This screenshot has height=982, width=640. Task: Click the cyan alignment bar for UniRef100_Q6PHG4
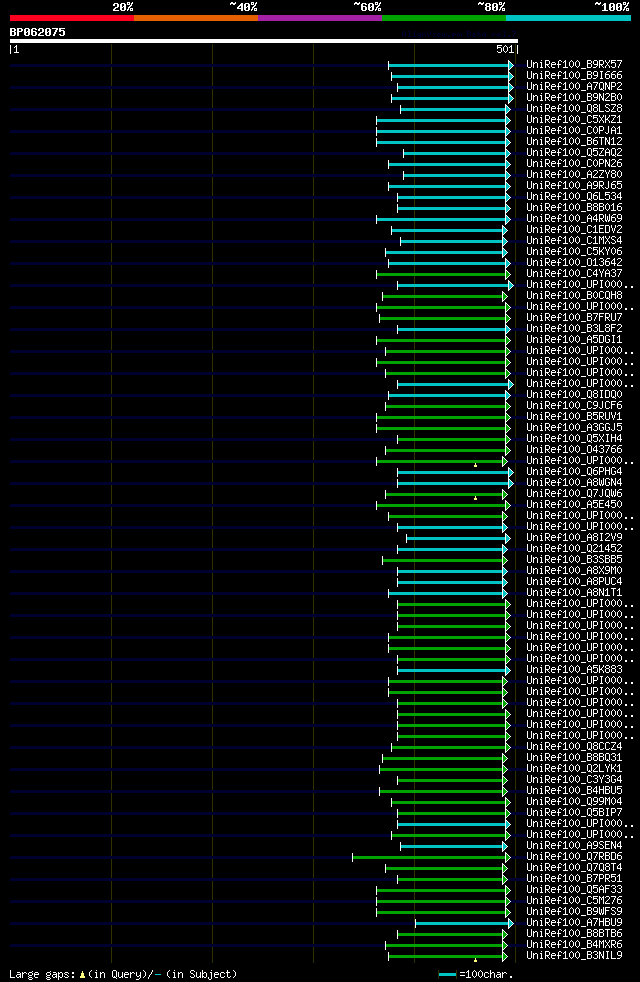(x=455, y=472)
